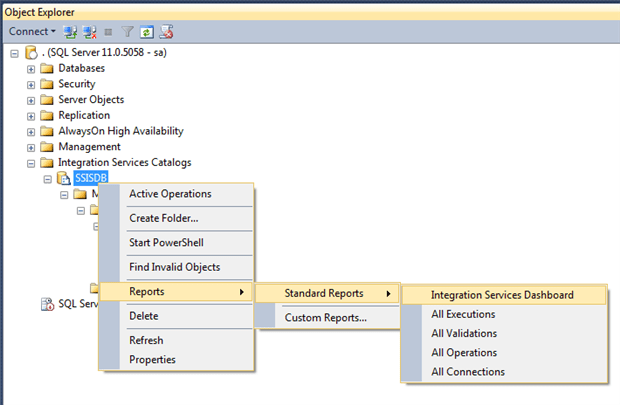Choose Properties from context menu

(x=176, y=360)
